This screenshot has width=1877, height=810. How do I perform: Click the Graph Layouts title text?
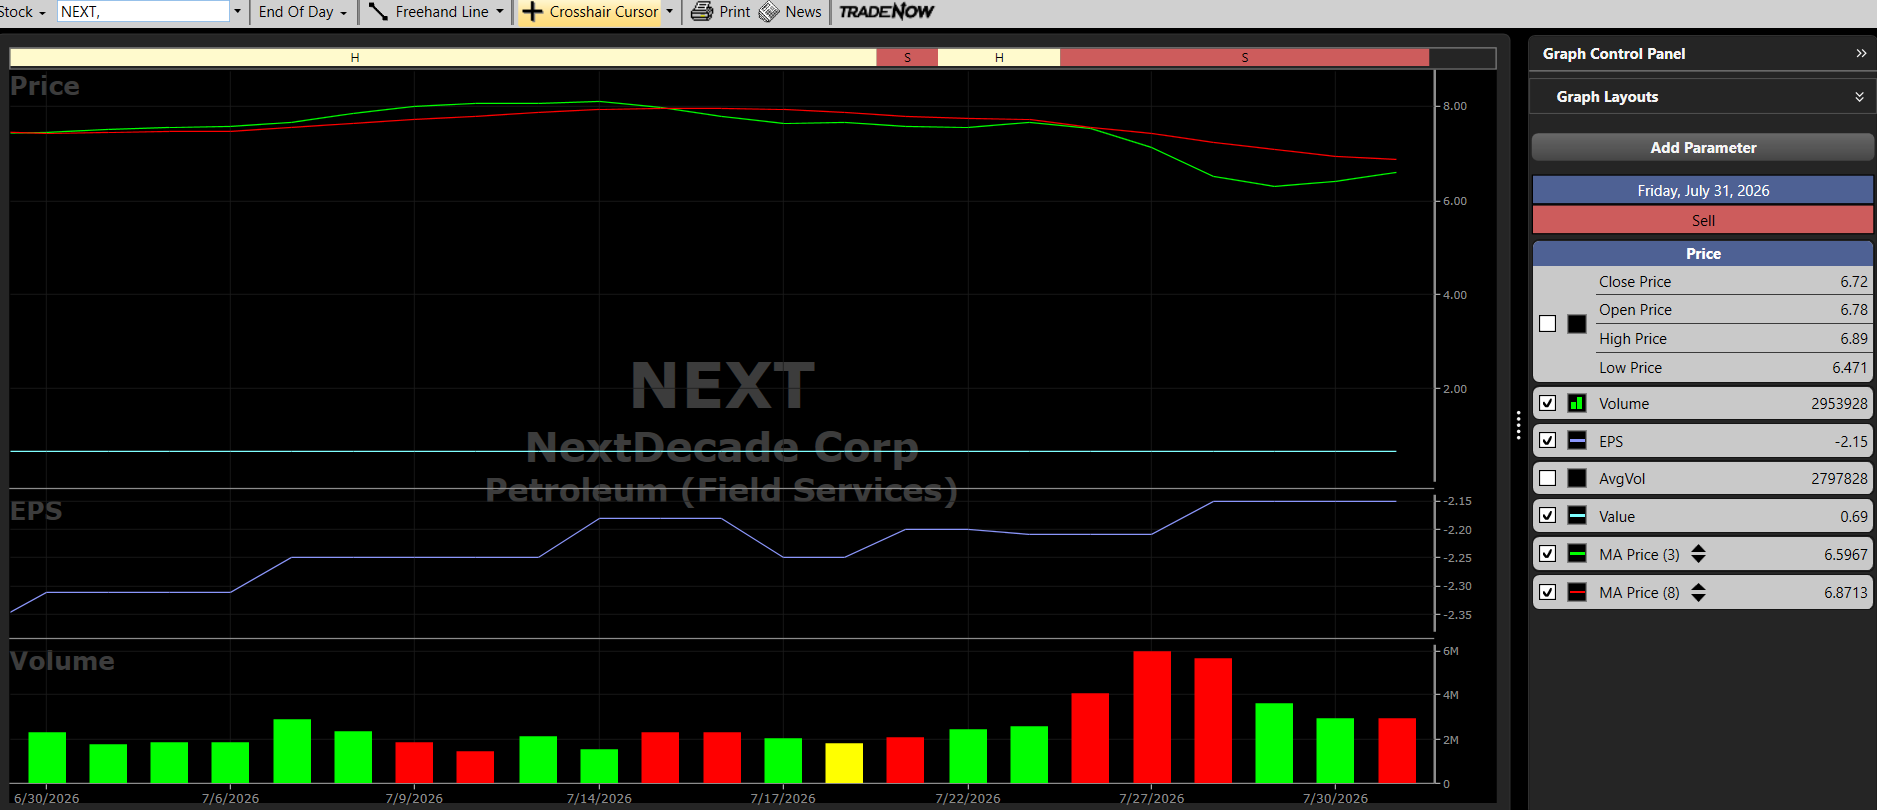1607,97
